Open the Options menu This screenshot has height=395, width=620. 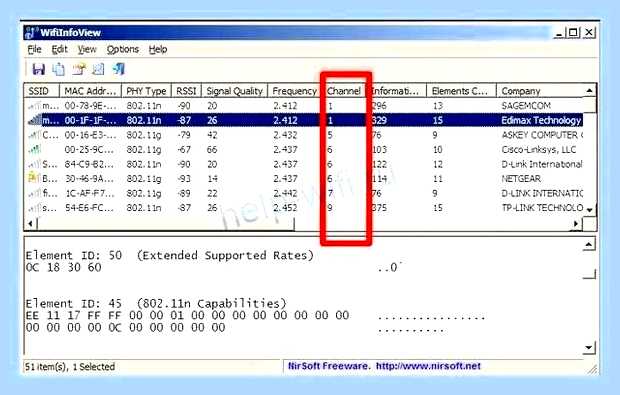[x=123, y=49]
